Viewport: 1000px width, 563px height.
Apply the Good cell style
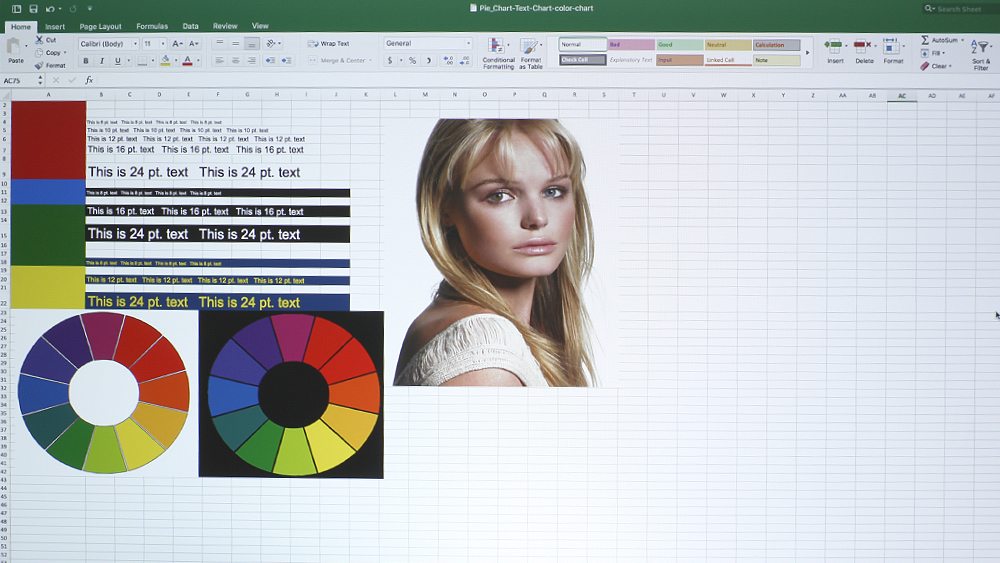coord(679,45)
